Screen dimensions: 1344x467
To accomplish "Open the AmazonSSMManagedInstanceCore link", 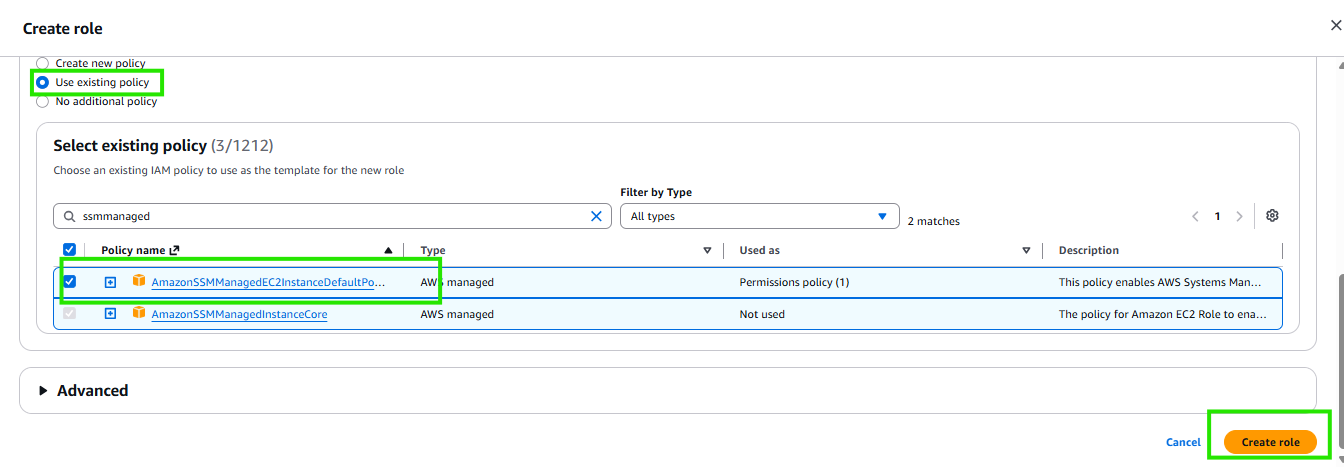I will pyautogui.click(x=239, y=315).
